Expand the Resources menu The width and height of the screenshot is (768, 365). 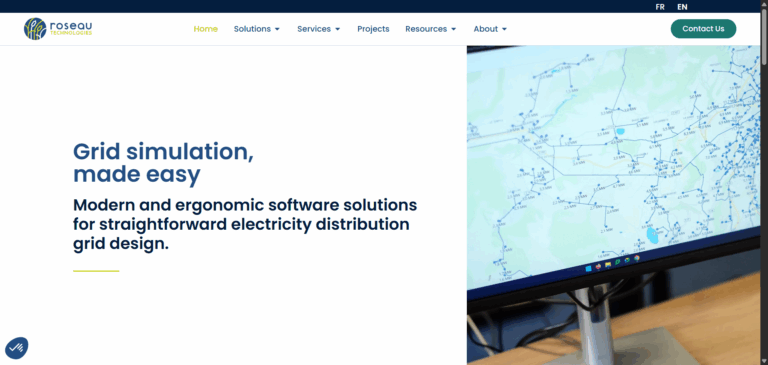[431, 29]
